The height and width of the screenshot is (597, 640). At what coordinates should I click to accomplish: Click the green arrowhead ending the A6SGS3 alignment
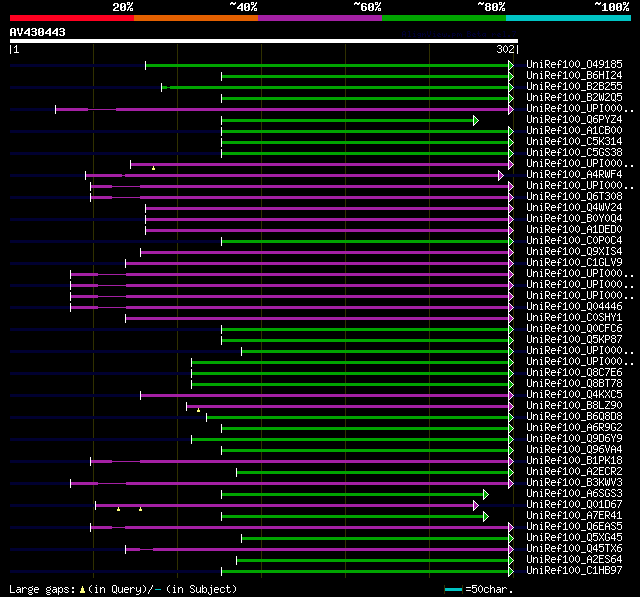(486, 495)
